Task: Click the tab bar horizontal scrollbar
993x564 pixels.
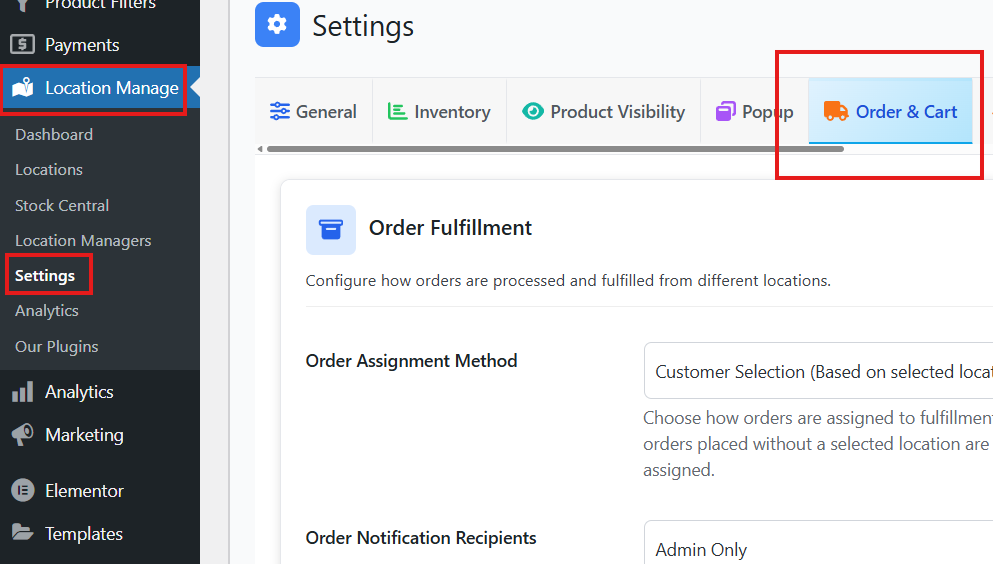Action: point(555,149)
